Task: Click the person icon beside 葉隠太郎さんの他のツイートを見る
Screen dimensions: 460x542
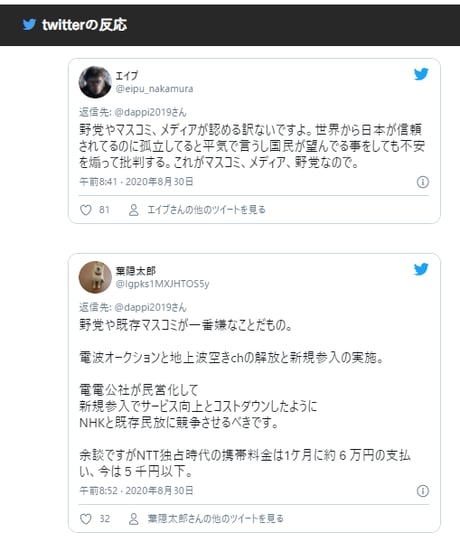Action: [134, 518]
